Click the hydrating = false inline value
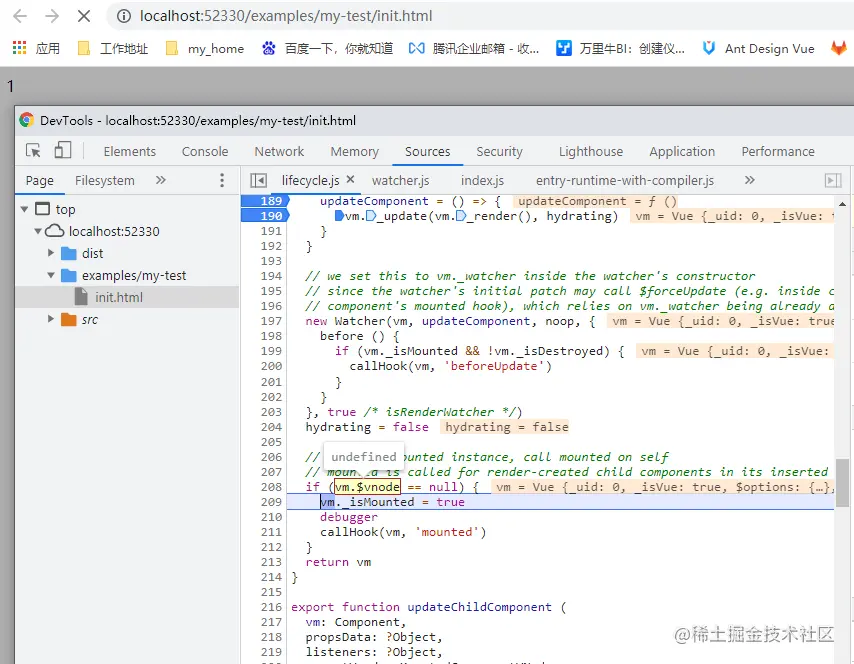The image size is (854, 664). 507,427
